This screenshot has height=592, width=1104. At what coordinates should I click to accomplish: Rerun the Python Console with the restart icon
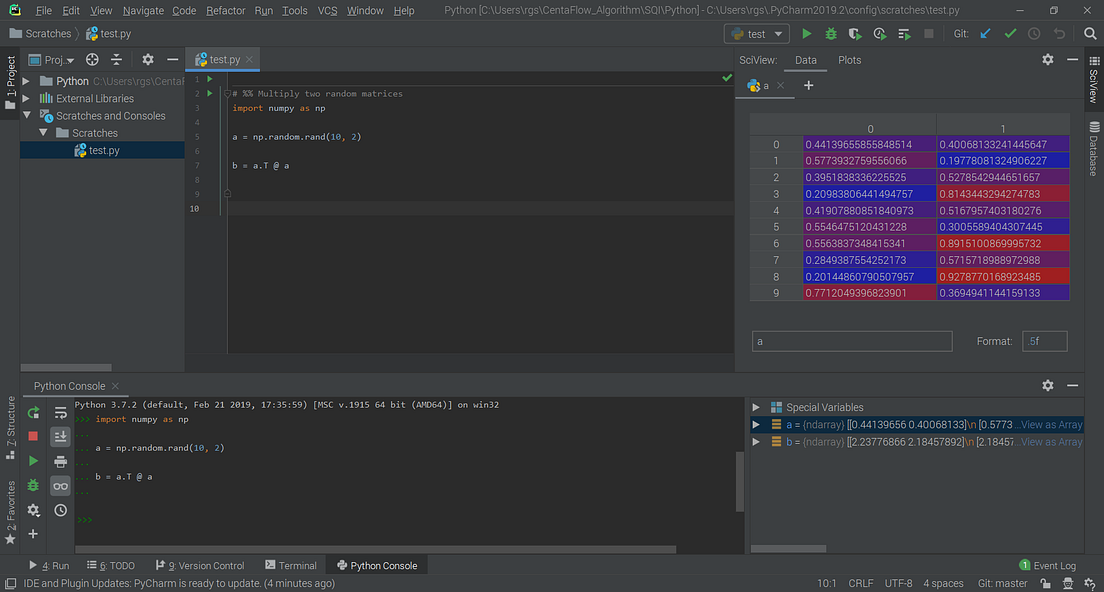(x=33, y=413)
